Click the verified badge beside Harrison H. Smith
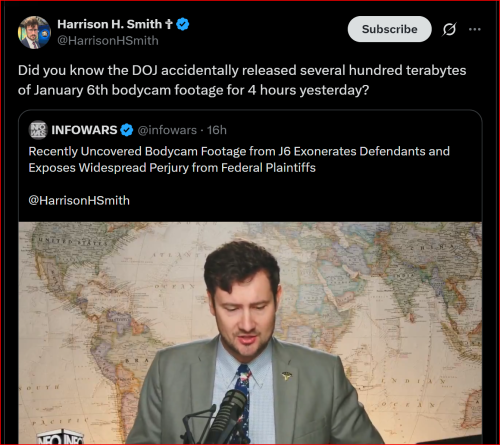The height and width of the screenshot is (445, 500). (x=183, y=24)
